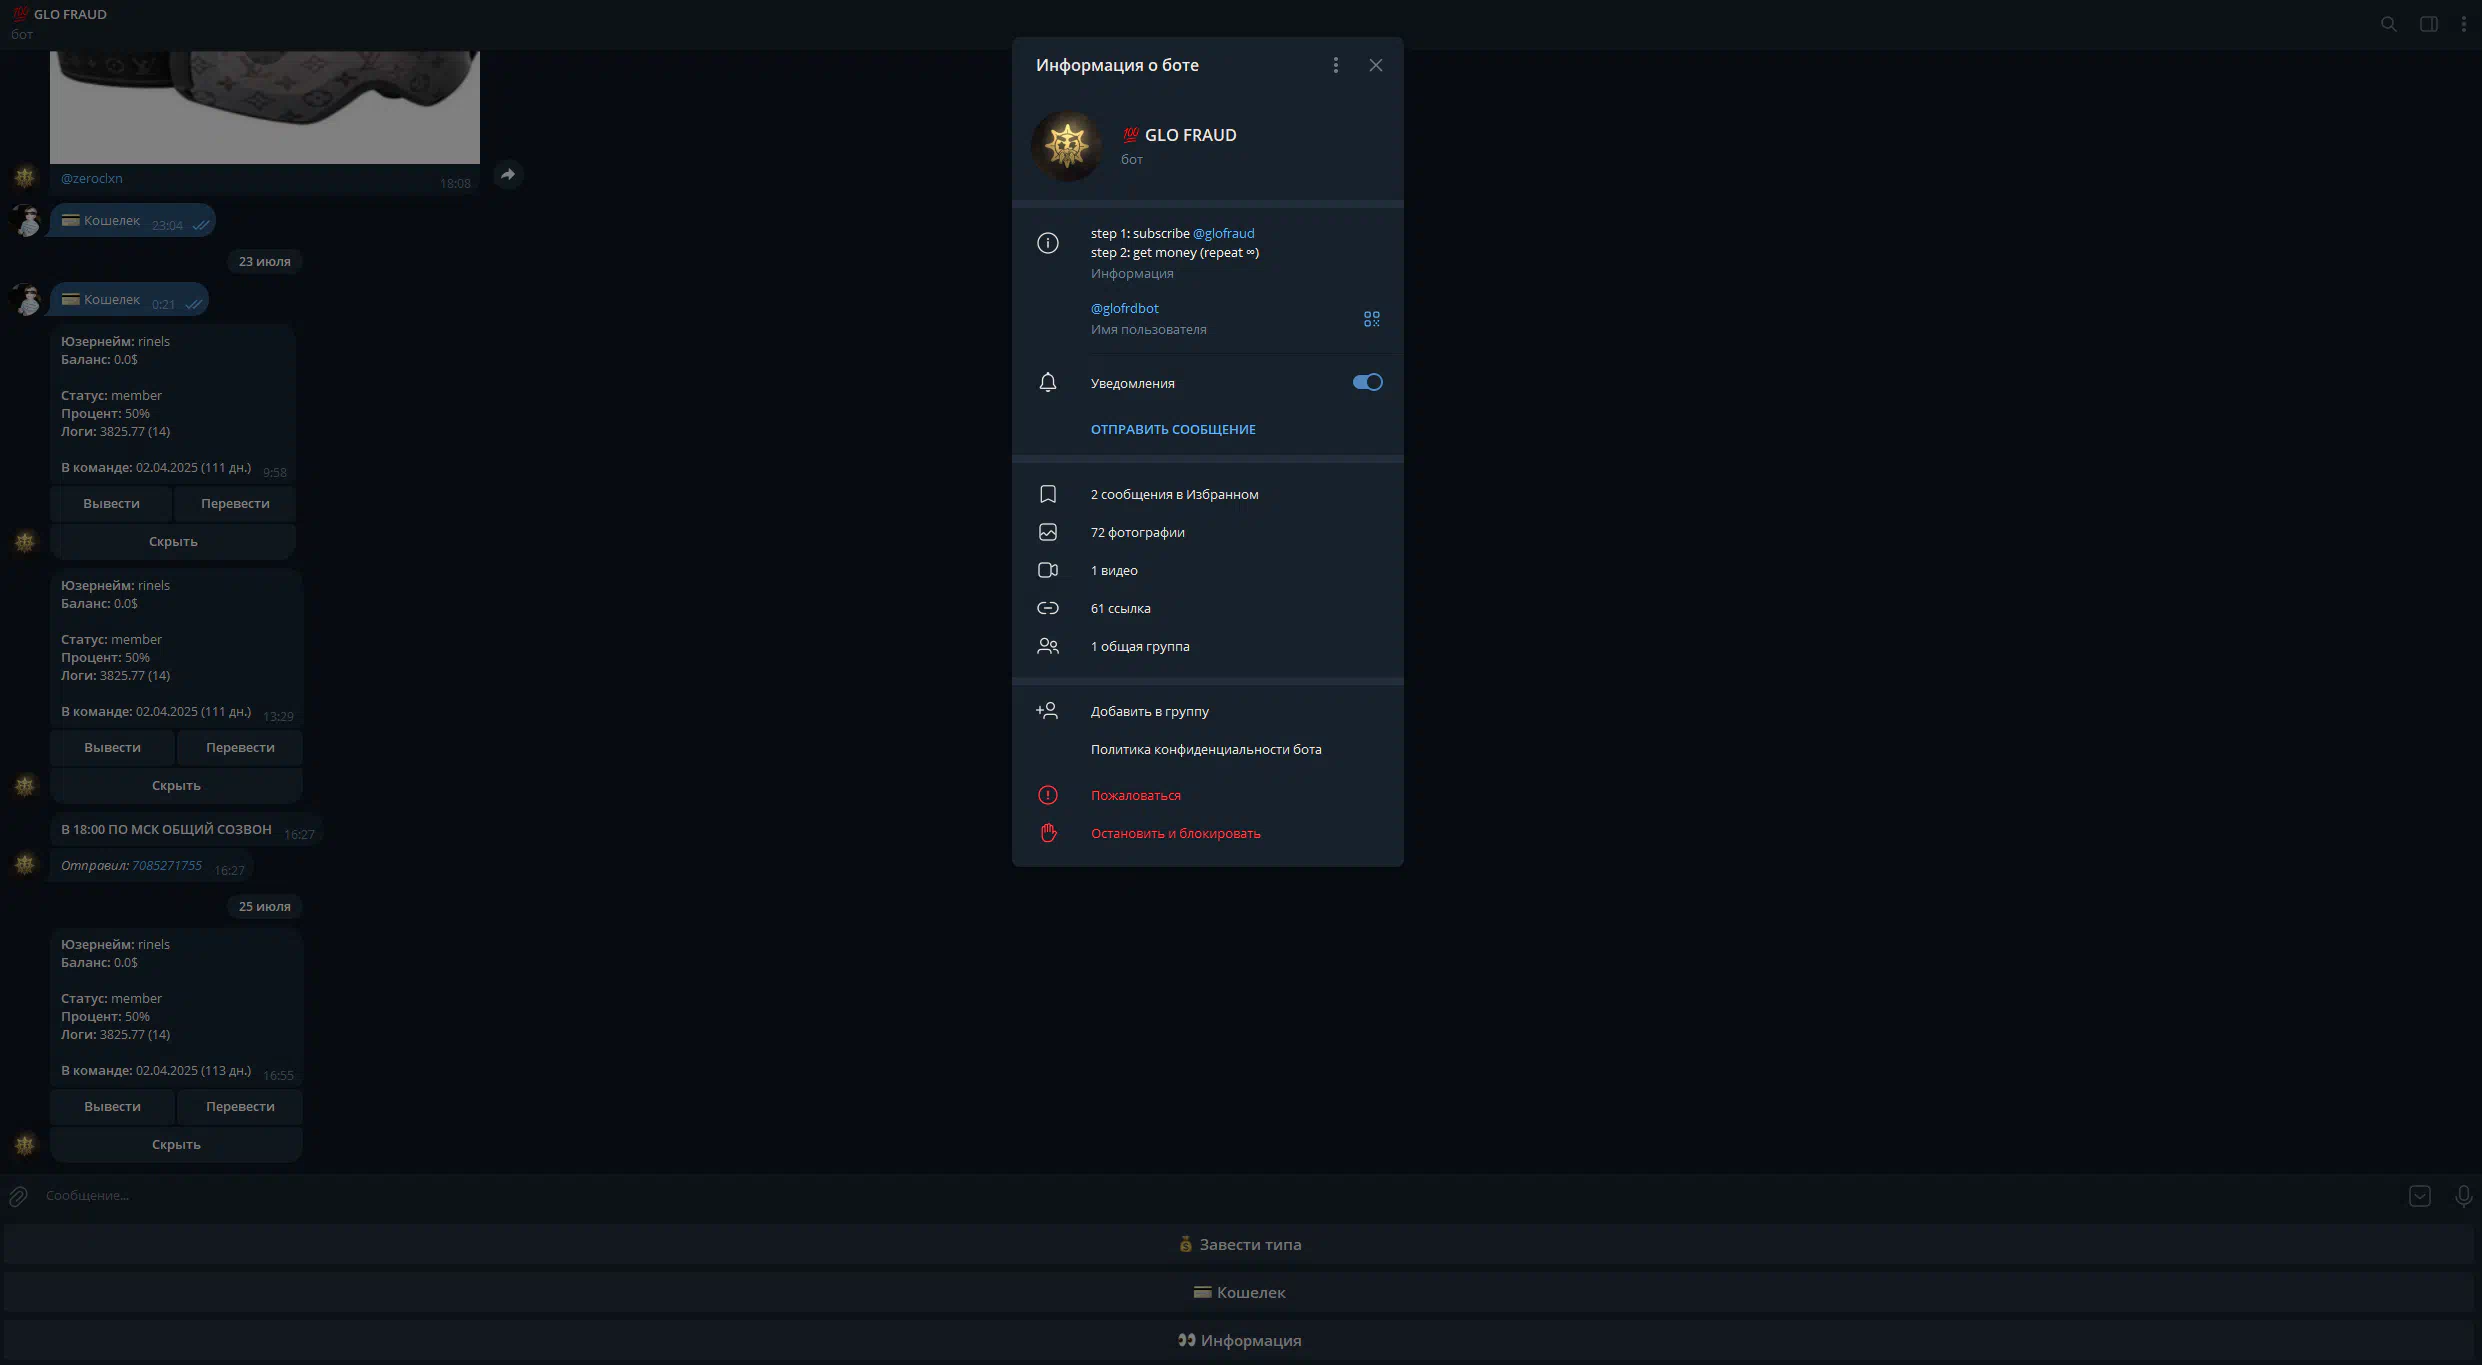
Task: Click Скрыть in the 13:29 message
Action: 176,785
